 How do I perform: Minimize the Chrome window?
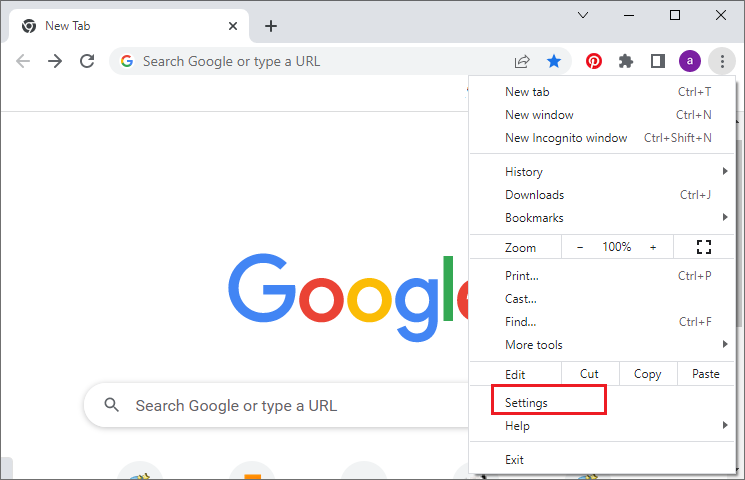[629, 15]
